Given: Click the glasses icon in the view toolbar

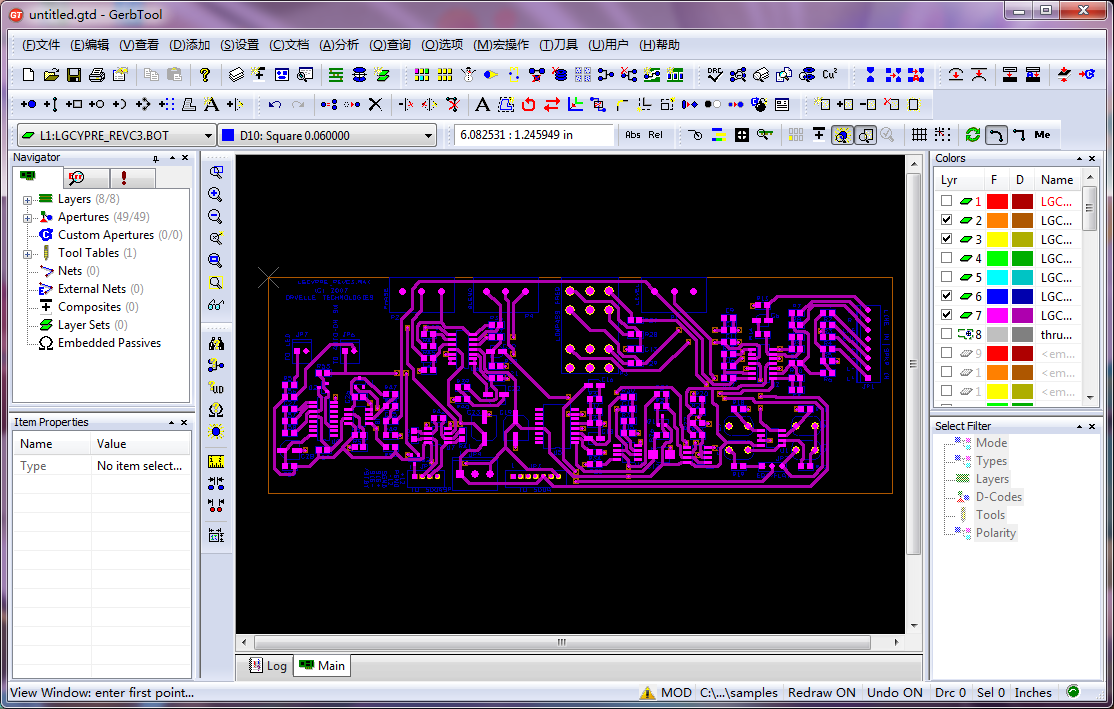Looking at the screenshot, I should coord(215,305).
